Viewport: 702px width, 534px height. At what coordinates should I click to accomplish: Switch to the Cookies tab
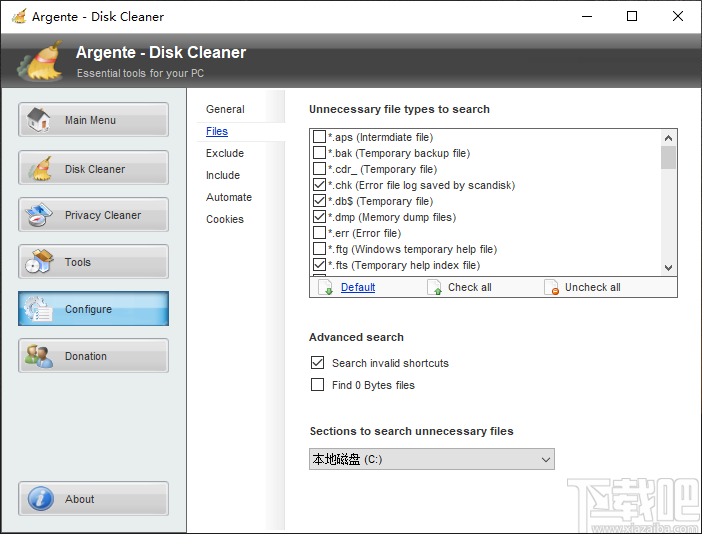pos(225,219)
